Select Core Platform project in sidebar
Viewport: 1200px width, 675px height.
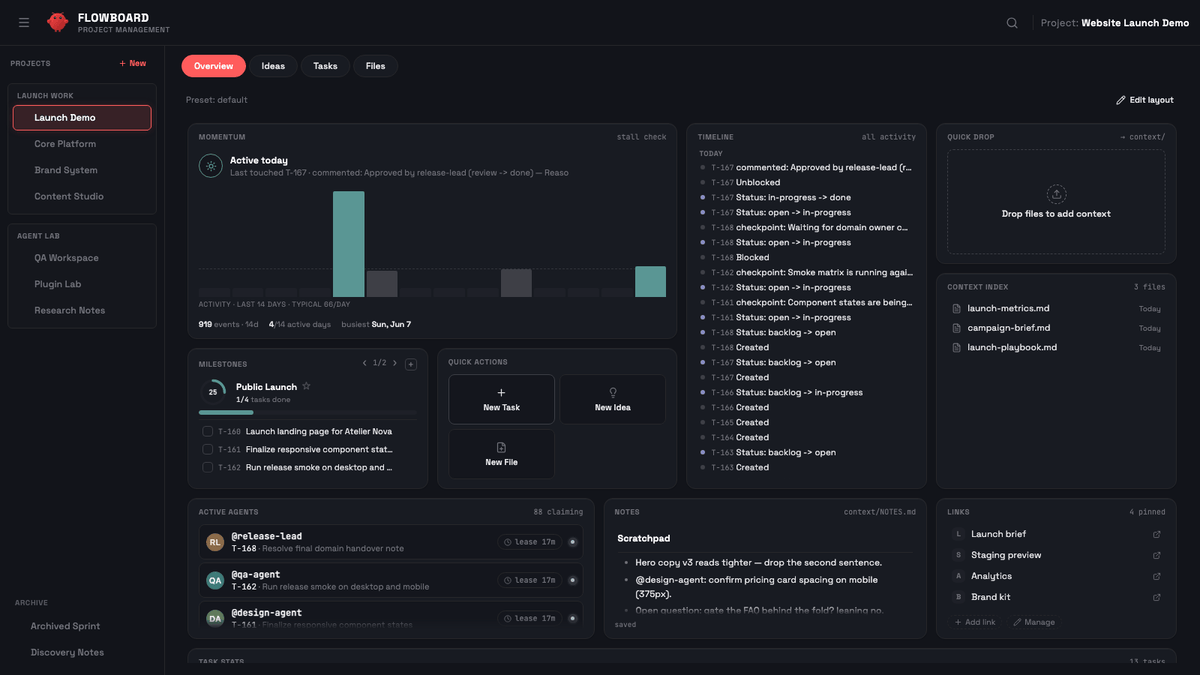click(82, 144)
